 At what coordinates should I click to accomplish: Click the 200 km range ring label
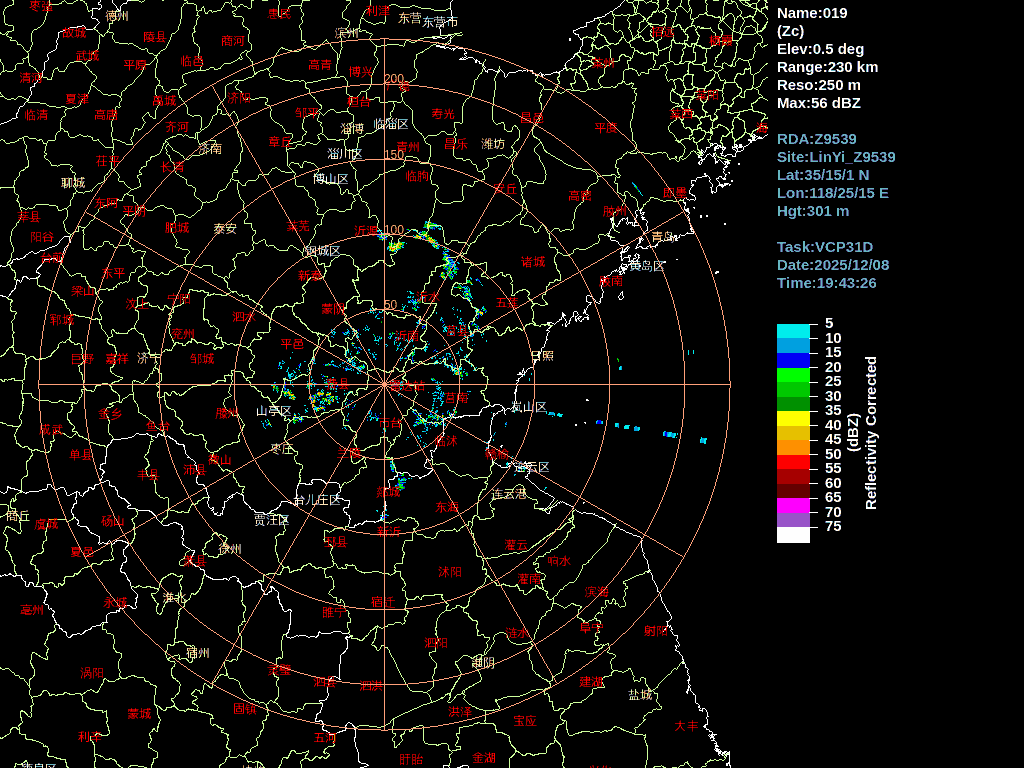tap(393, 79)
